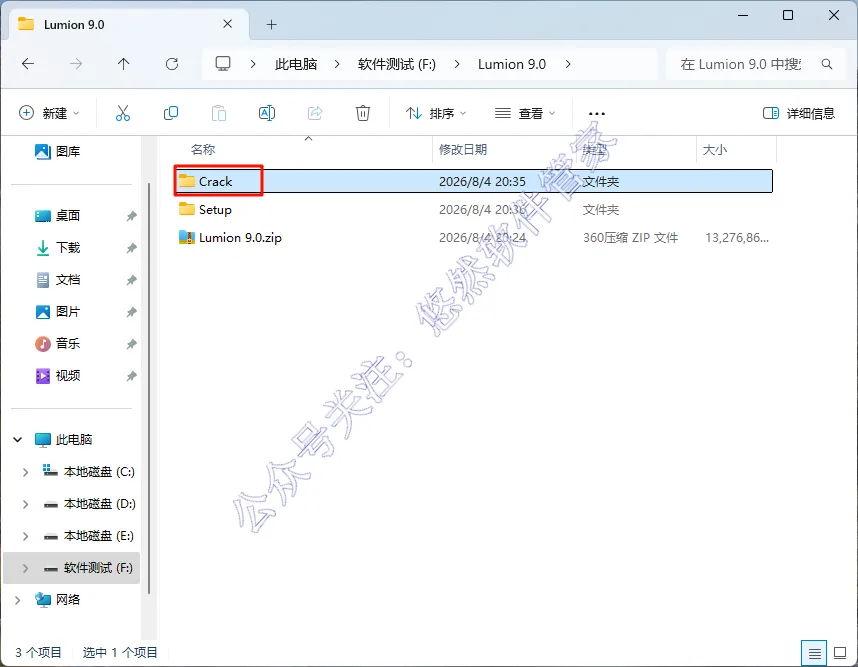The width and height of the screenshot is (858, 667).
Task: Open a new tab with plus button
Action: click(x=271, y=25)
